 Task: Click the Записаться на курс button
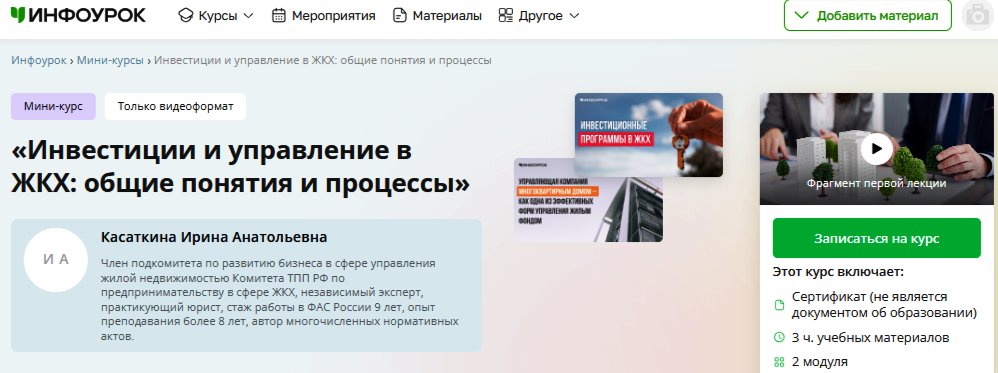(x=876, y=238)
